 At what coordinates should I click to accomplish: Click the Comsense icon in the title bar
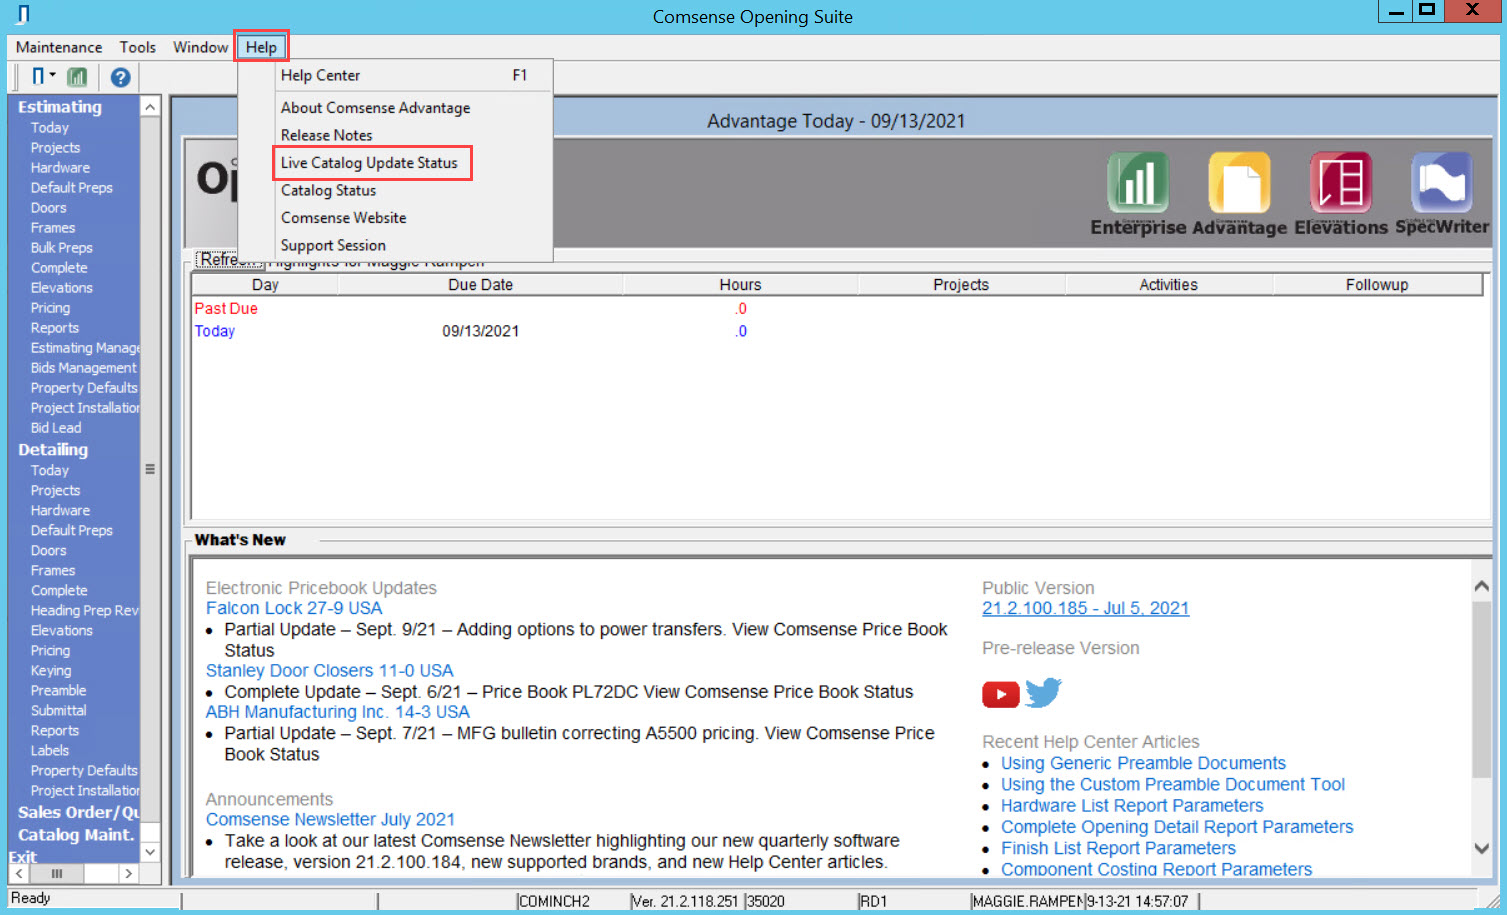coord(22,15)
